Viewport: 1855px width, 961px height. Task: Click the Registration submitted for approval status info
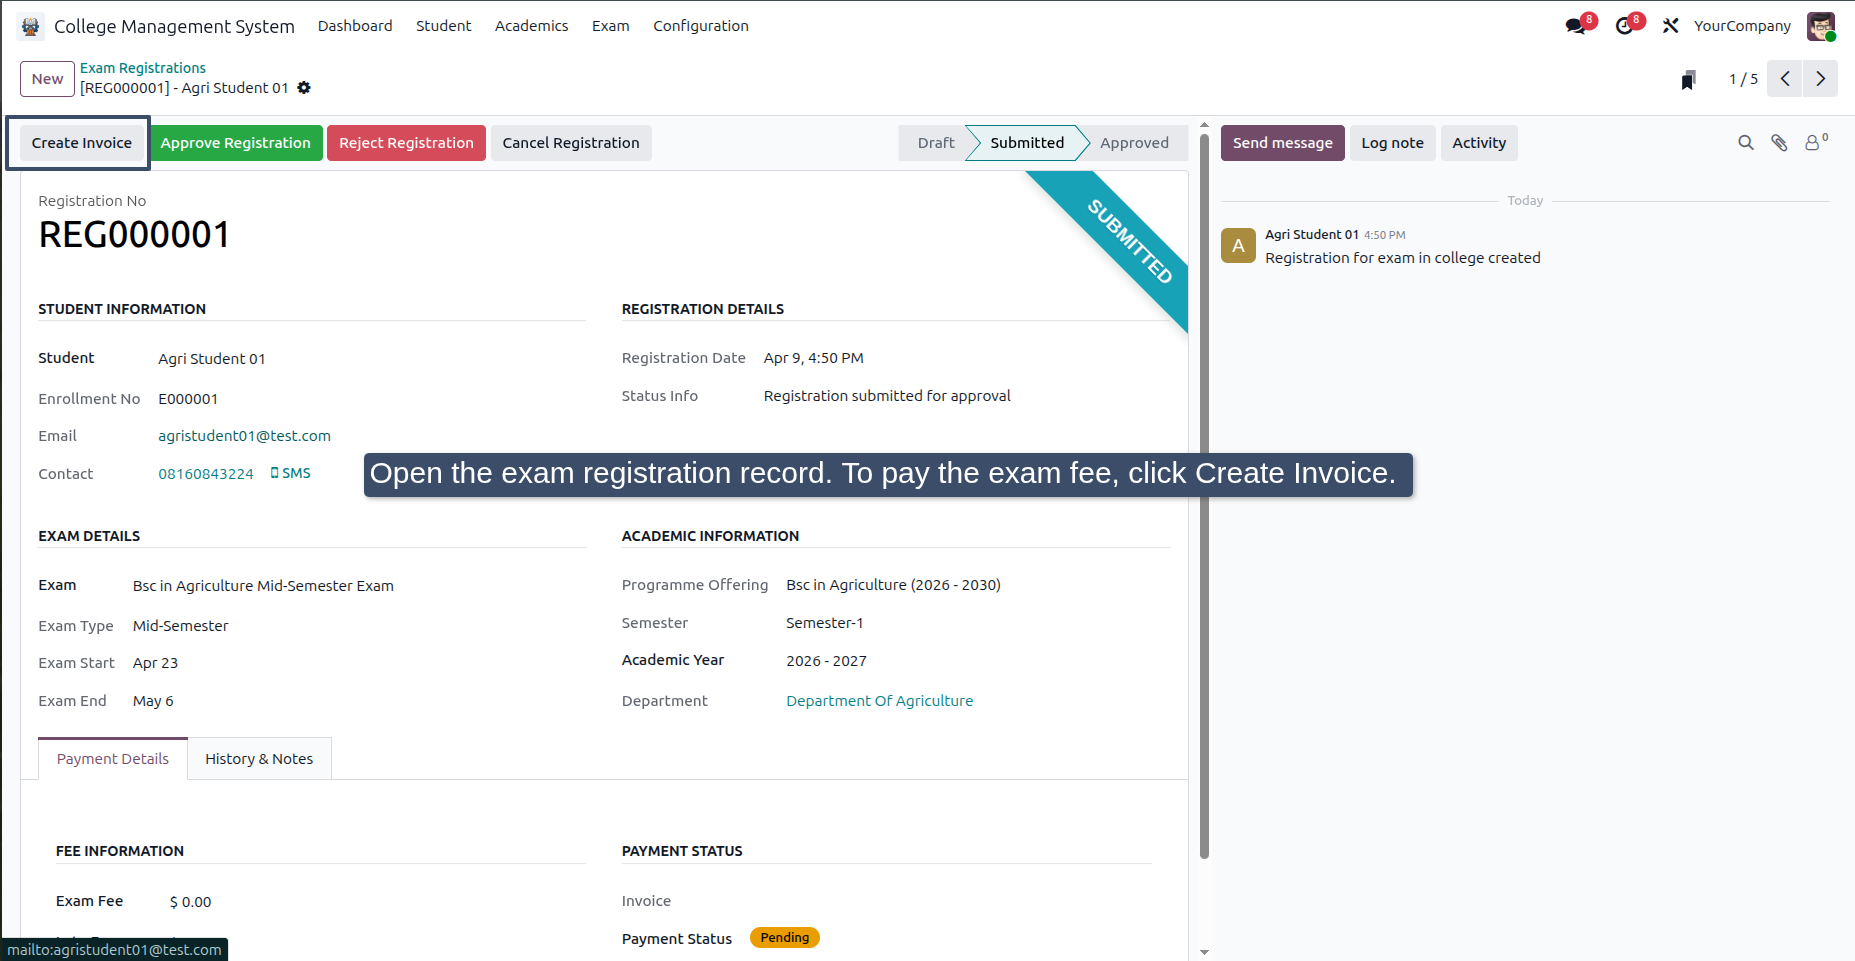887,396
